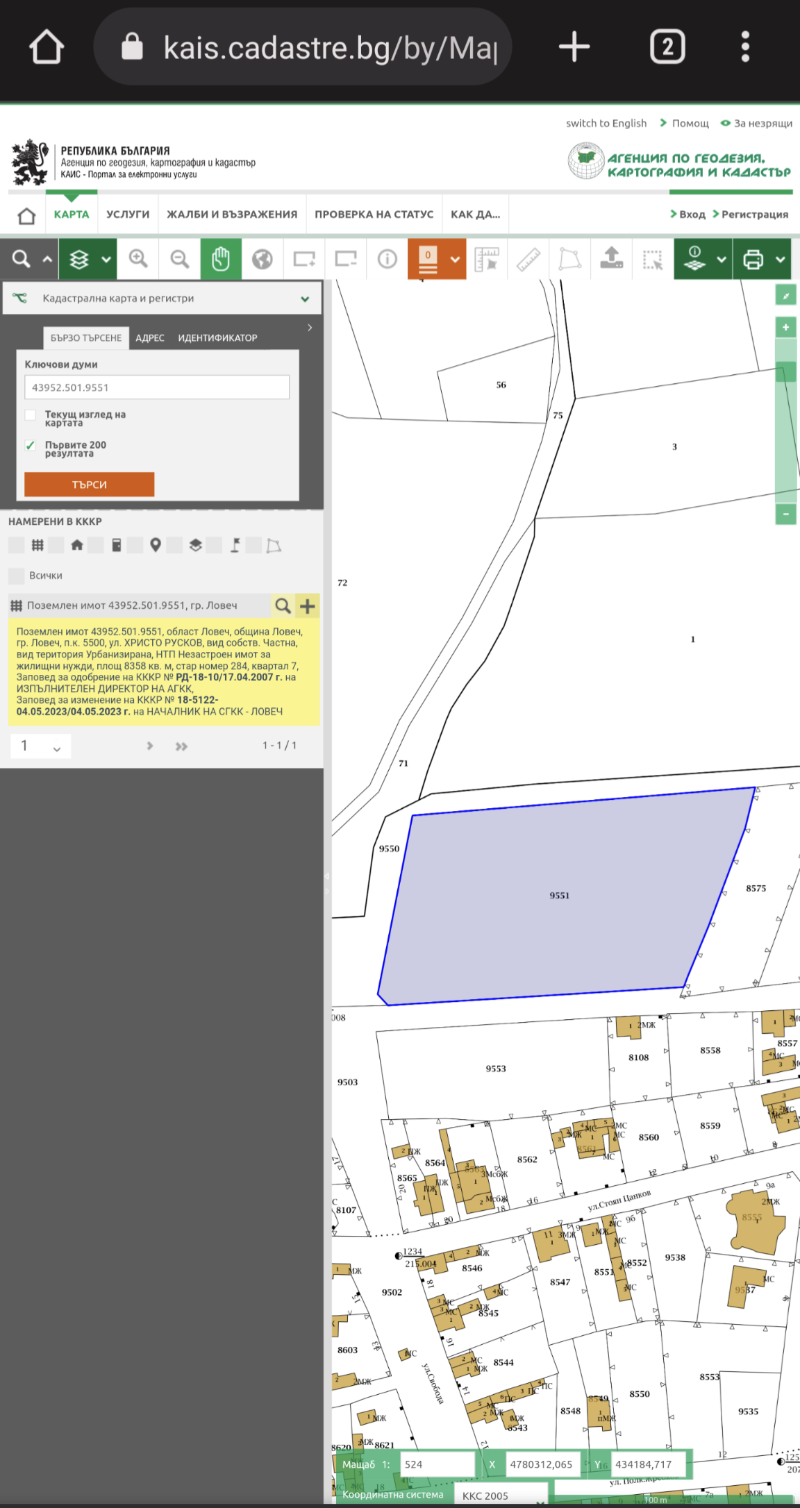Click the map zoom level slider
The image size is (800, 1508).
[786, 420]
